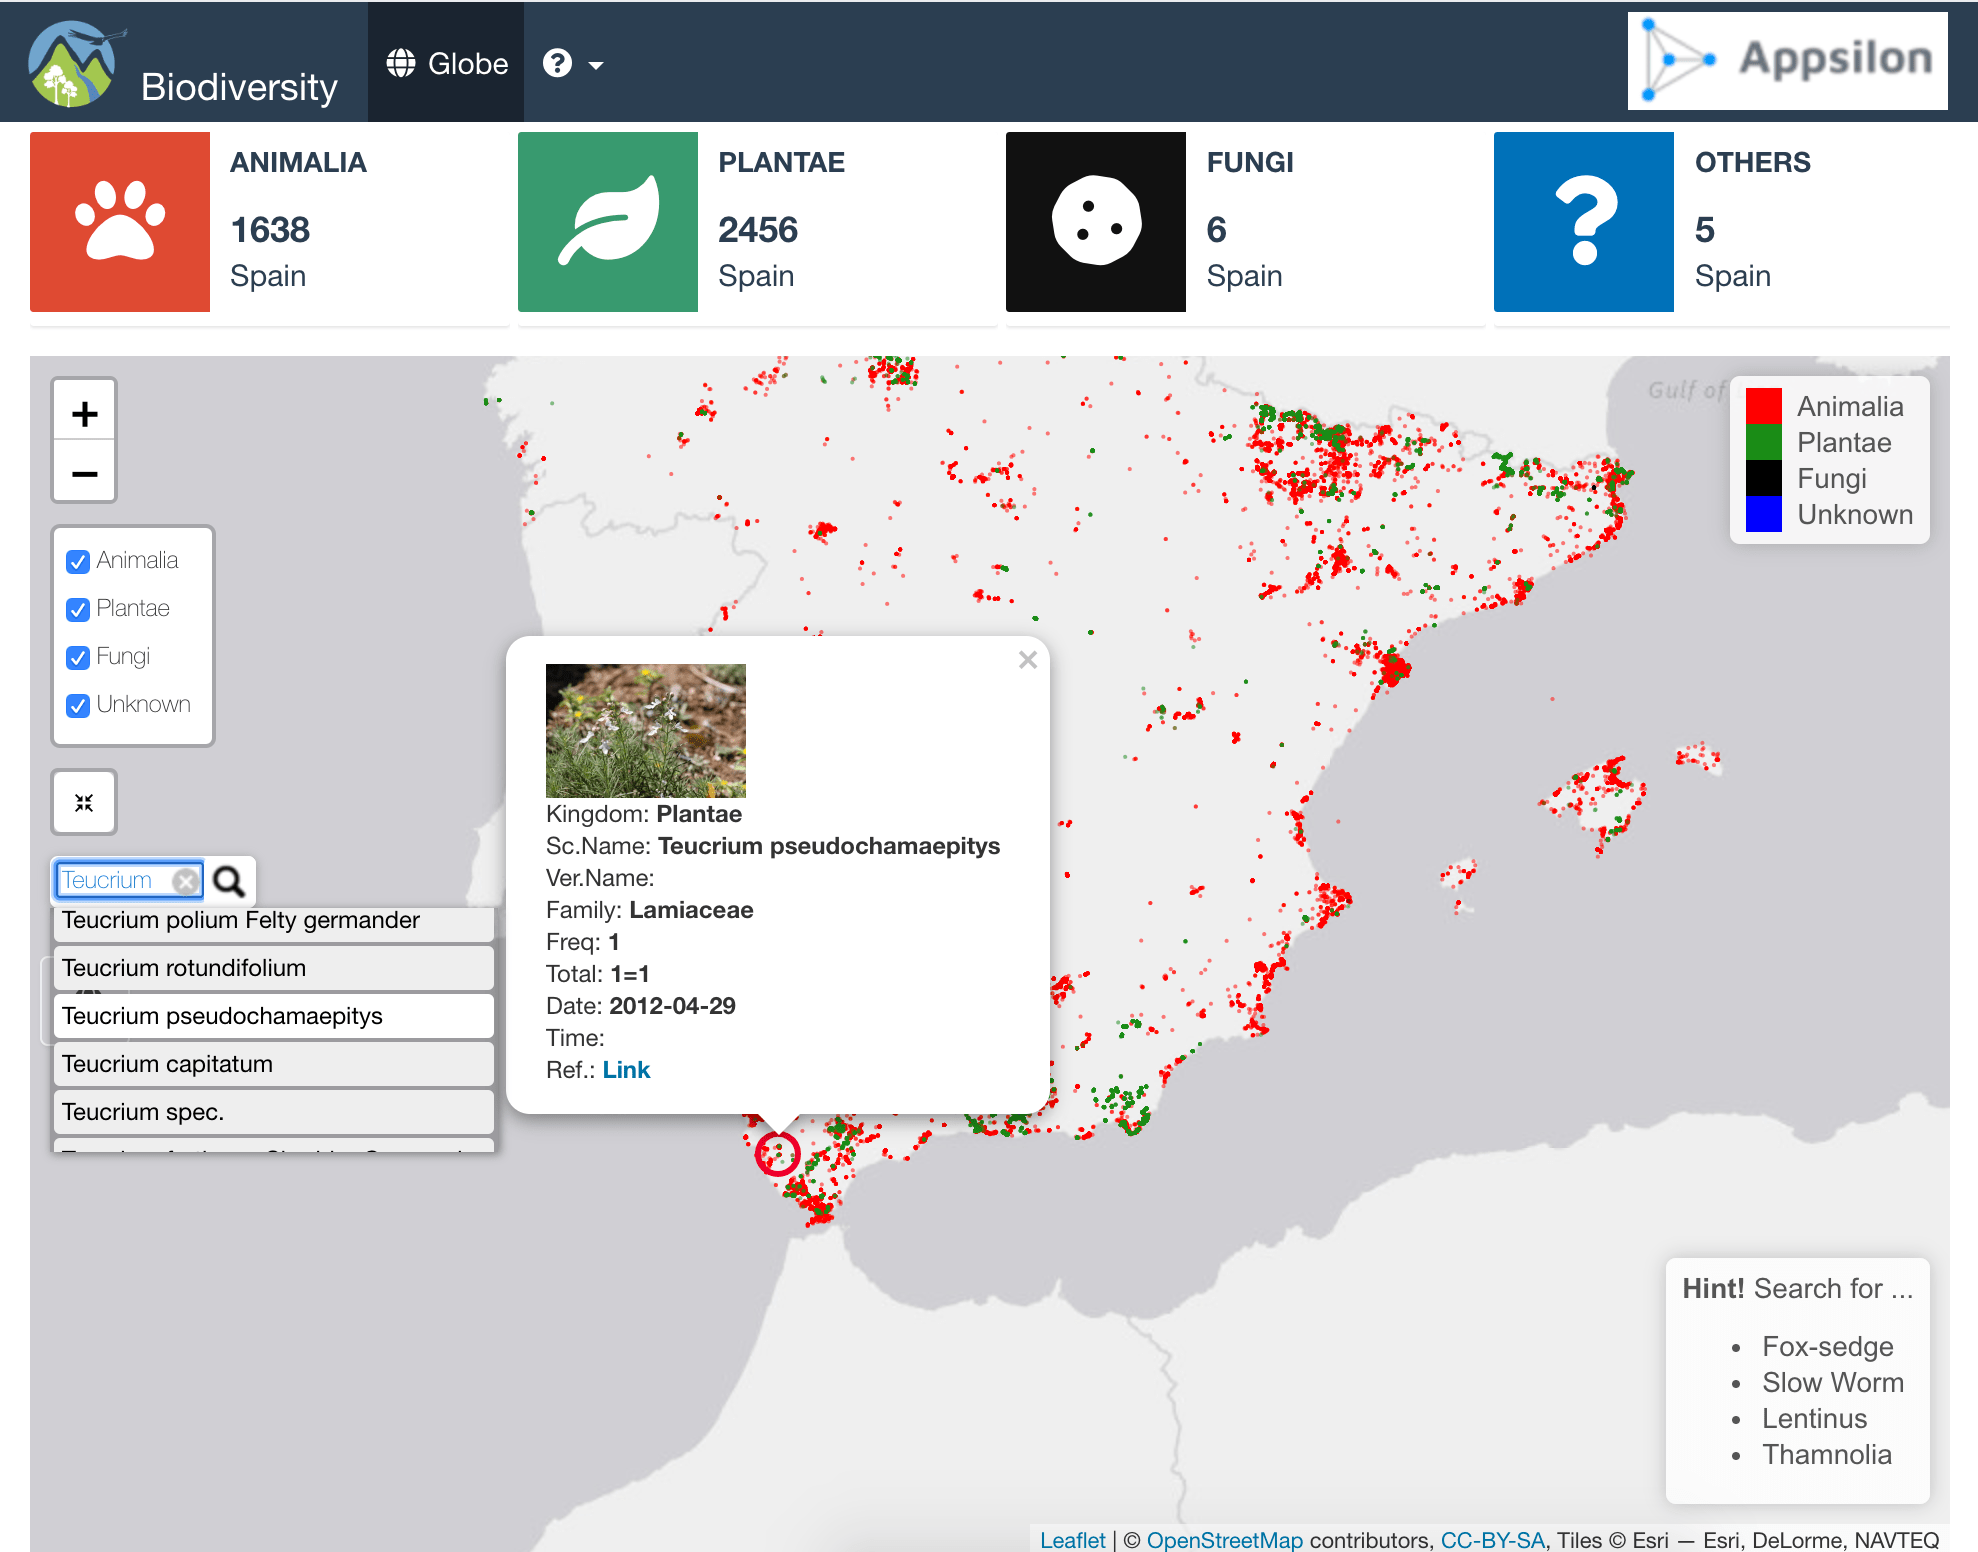Click the magnifying glass search icon
Screen dimensions: 1978x1552
pos(229,881)
